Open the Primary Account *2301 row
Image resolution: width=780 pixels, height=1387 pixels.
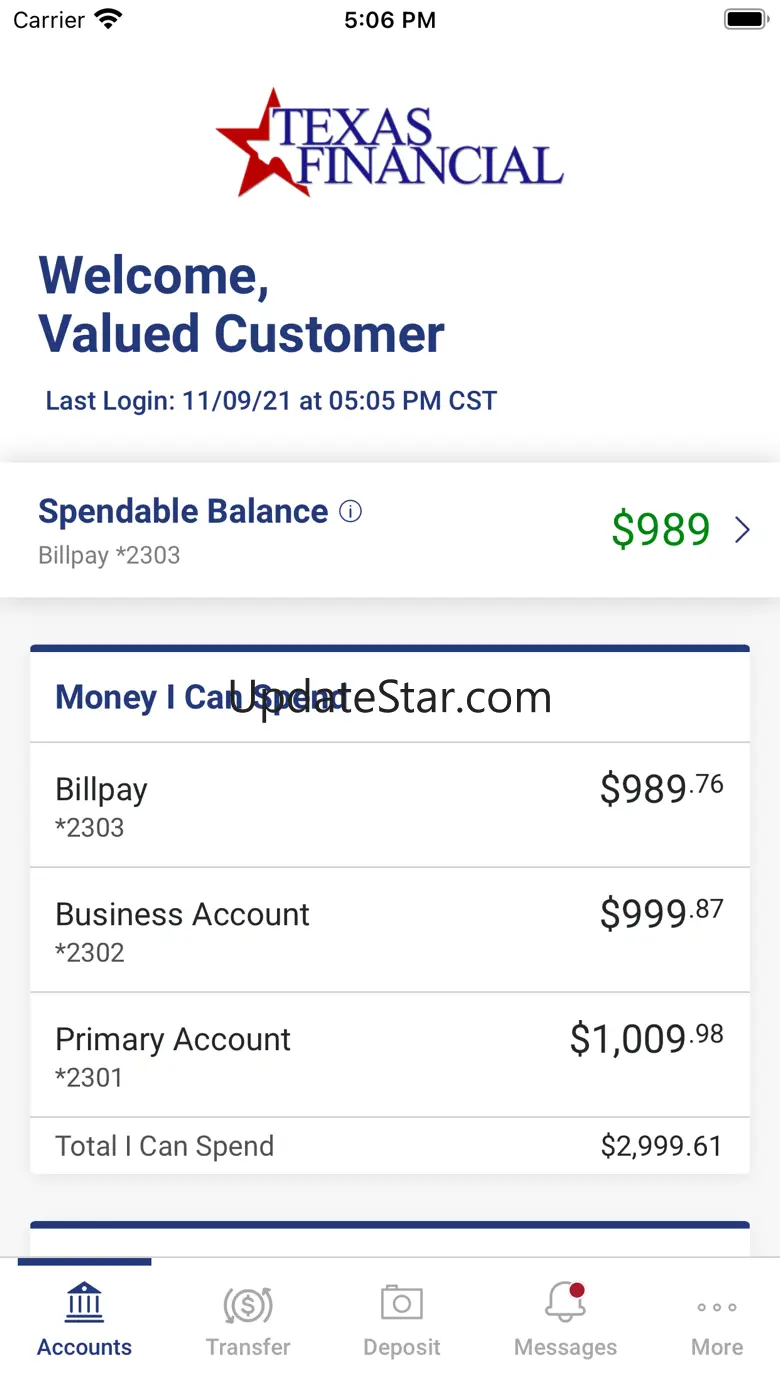(x=390, y=1055)
